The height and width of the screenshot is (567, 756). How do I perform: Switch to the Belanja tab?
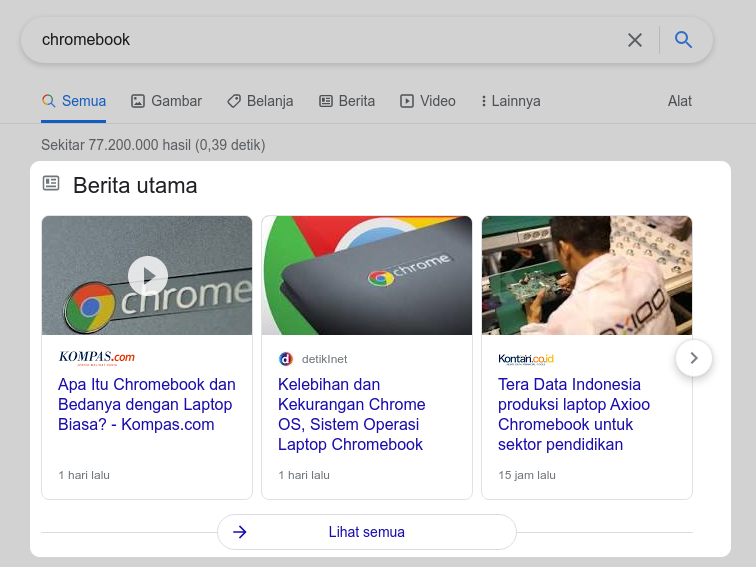[x=259, y=101]
